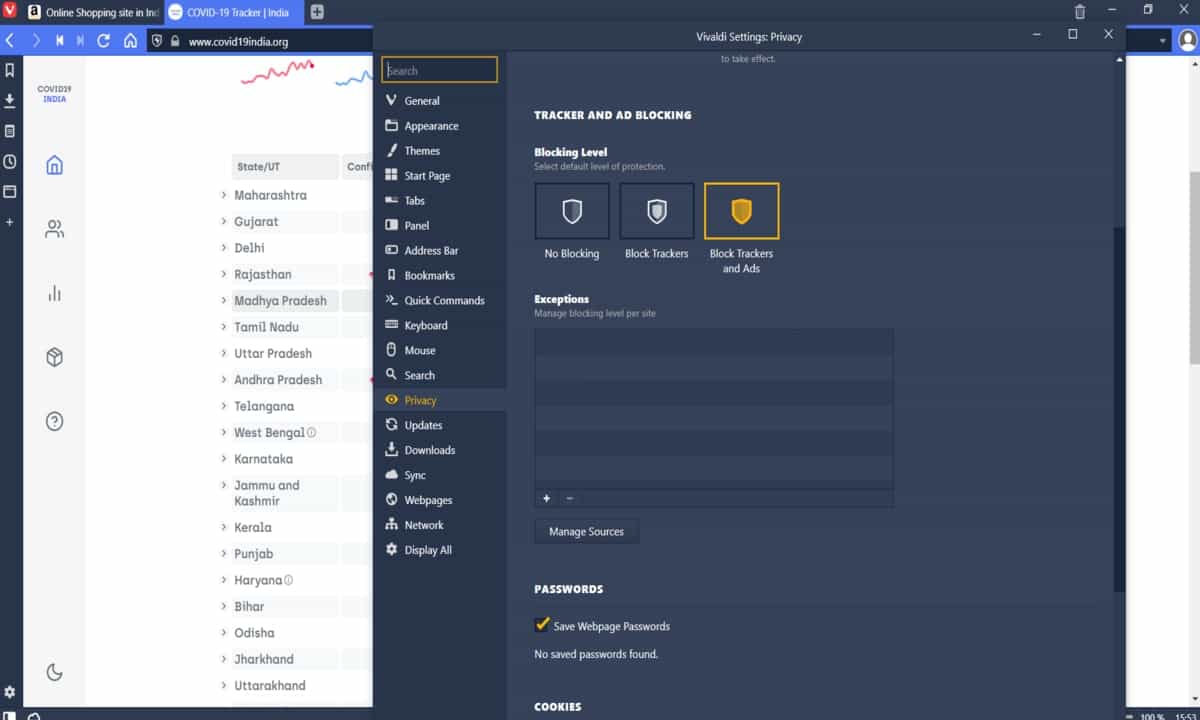1200x720 pixels.
Task: Open the new tab plus button
Action: pos(317,12)
